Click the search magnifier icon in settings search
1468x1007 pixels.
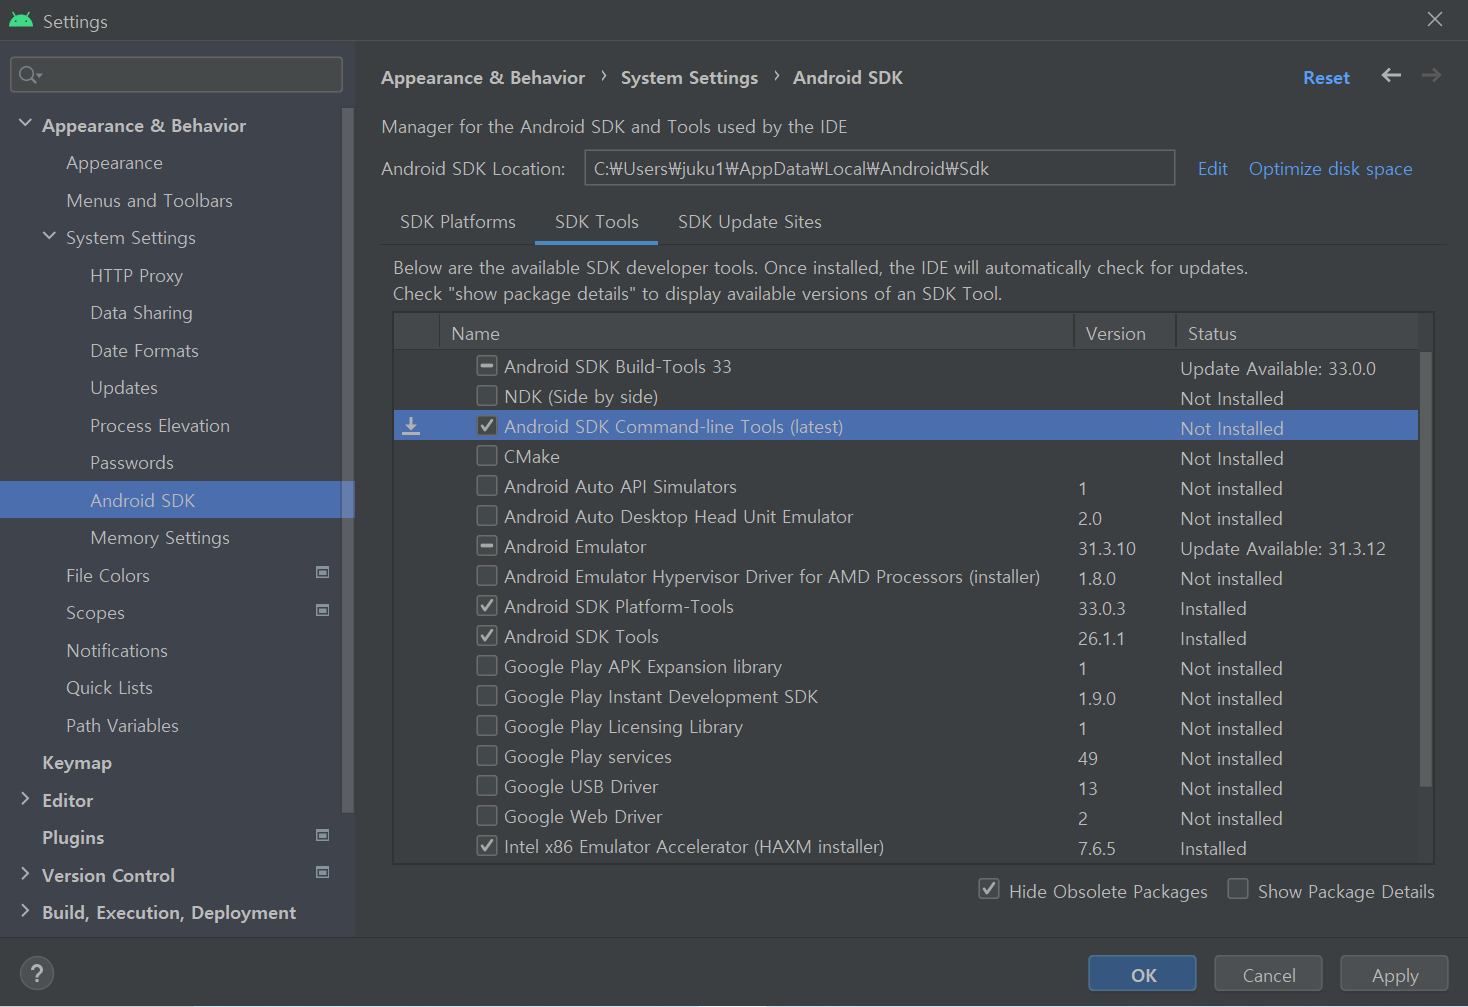click(30, 75)
